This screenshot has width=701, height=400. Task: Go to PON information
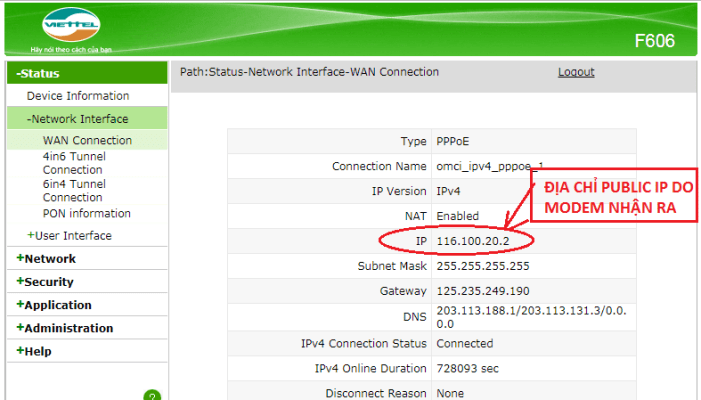click(x=86, y=213)
